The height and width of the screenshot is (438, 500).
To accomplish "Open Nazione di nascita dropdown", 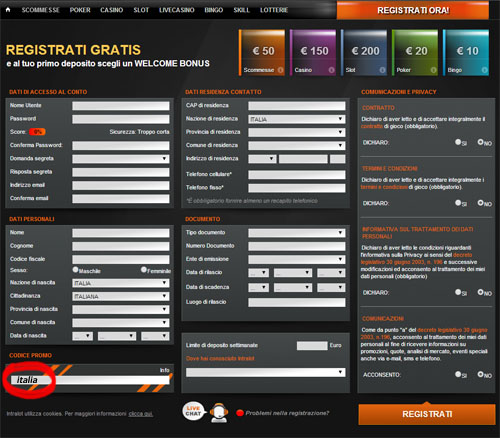I will (x=121, y=283).
